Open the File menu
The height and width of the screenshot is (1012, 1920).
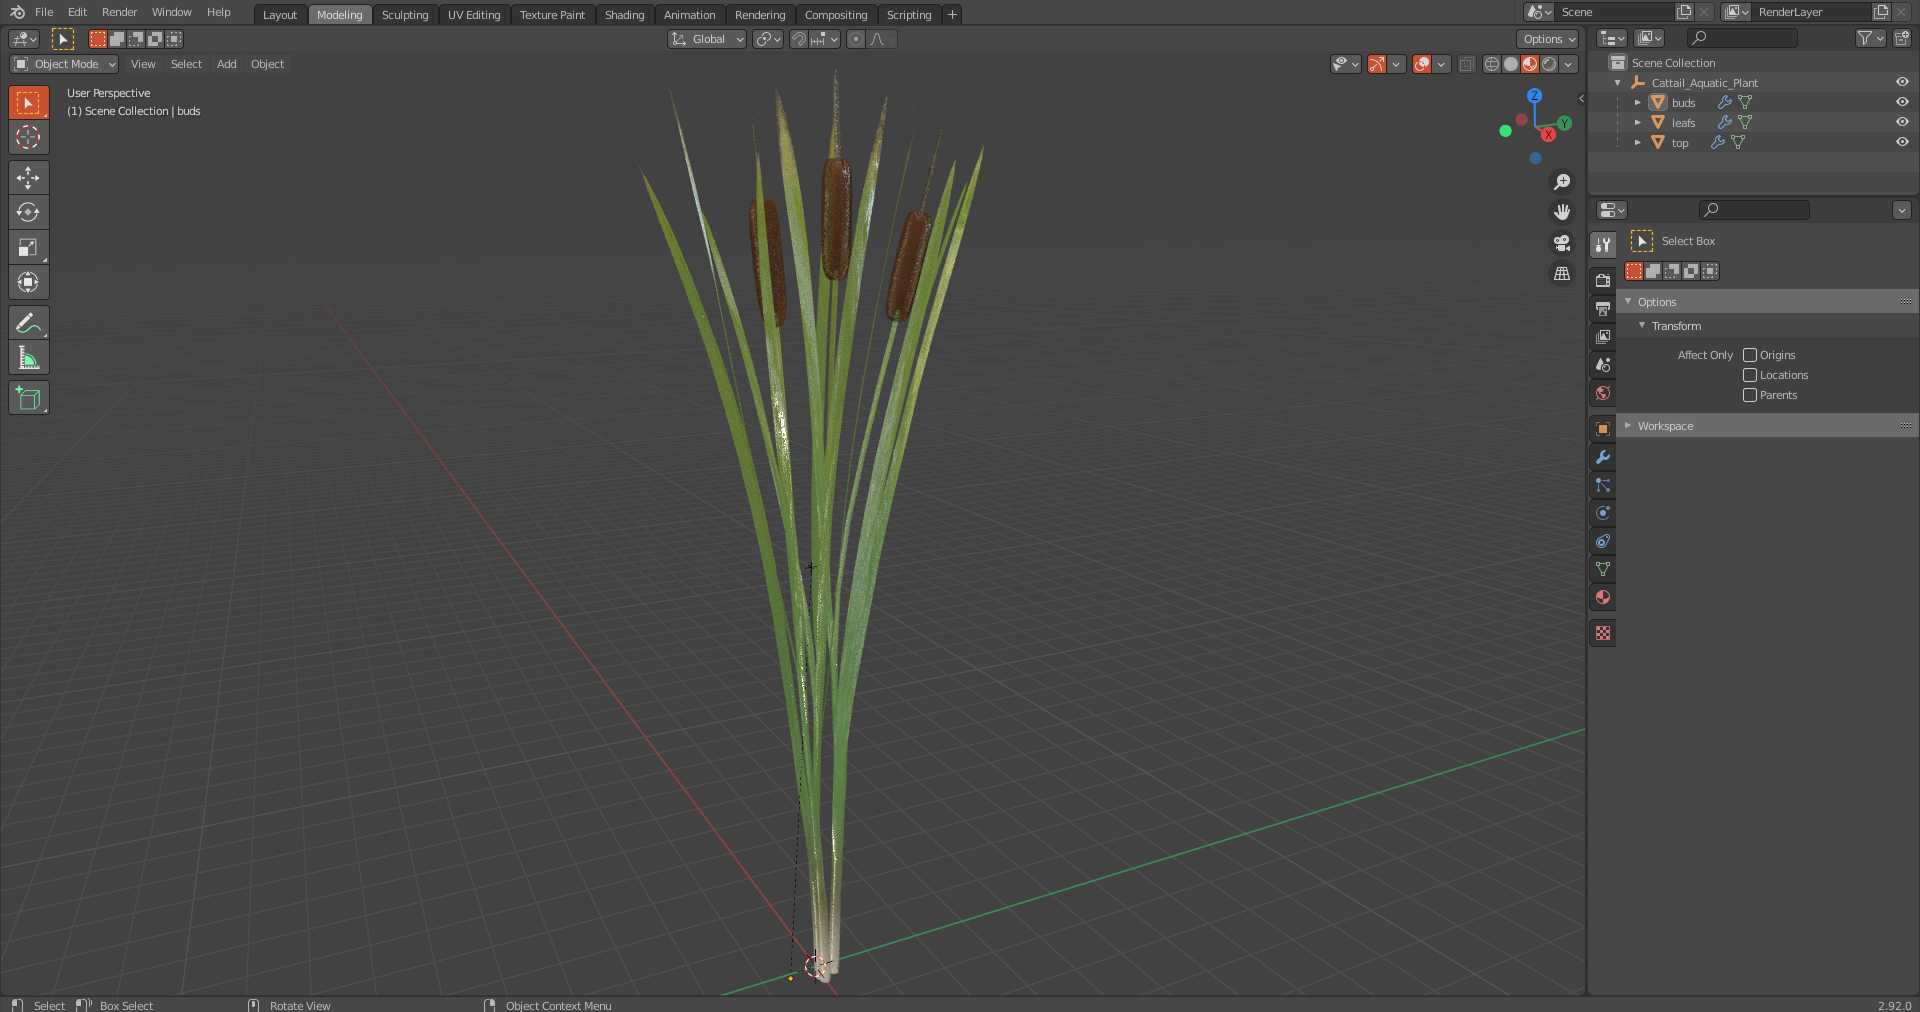44,12
